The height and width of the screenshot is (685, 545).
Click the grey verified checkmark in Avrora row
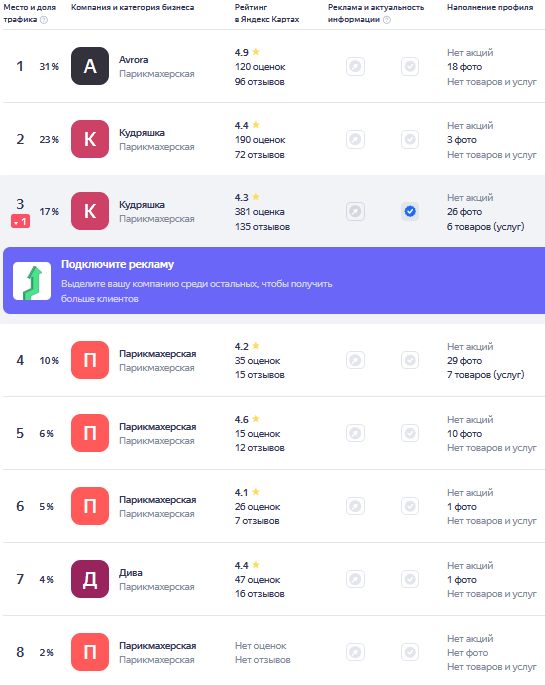pyautogui.click(x=410, y=66)
